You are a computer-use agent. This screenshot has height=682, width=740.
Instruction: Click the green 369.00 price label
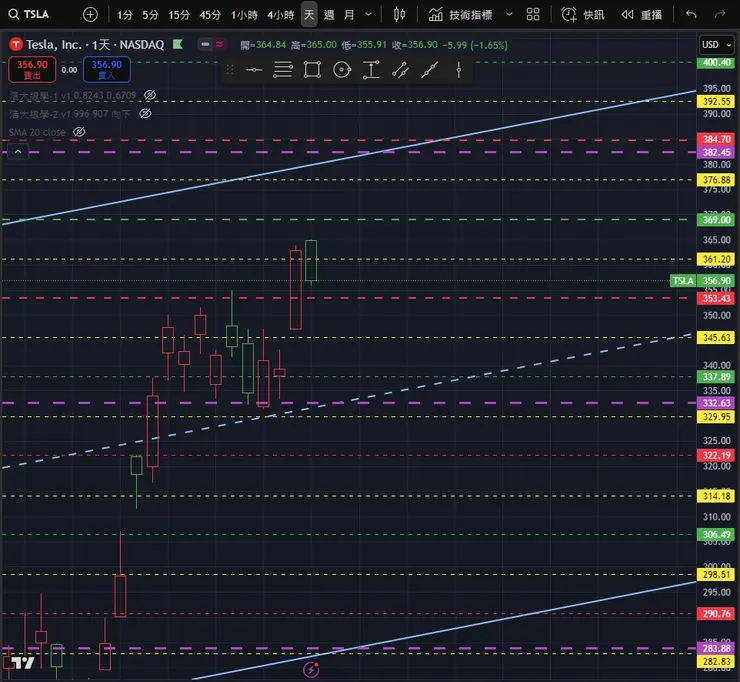pos(716,220)
